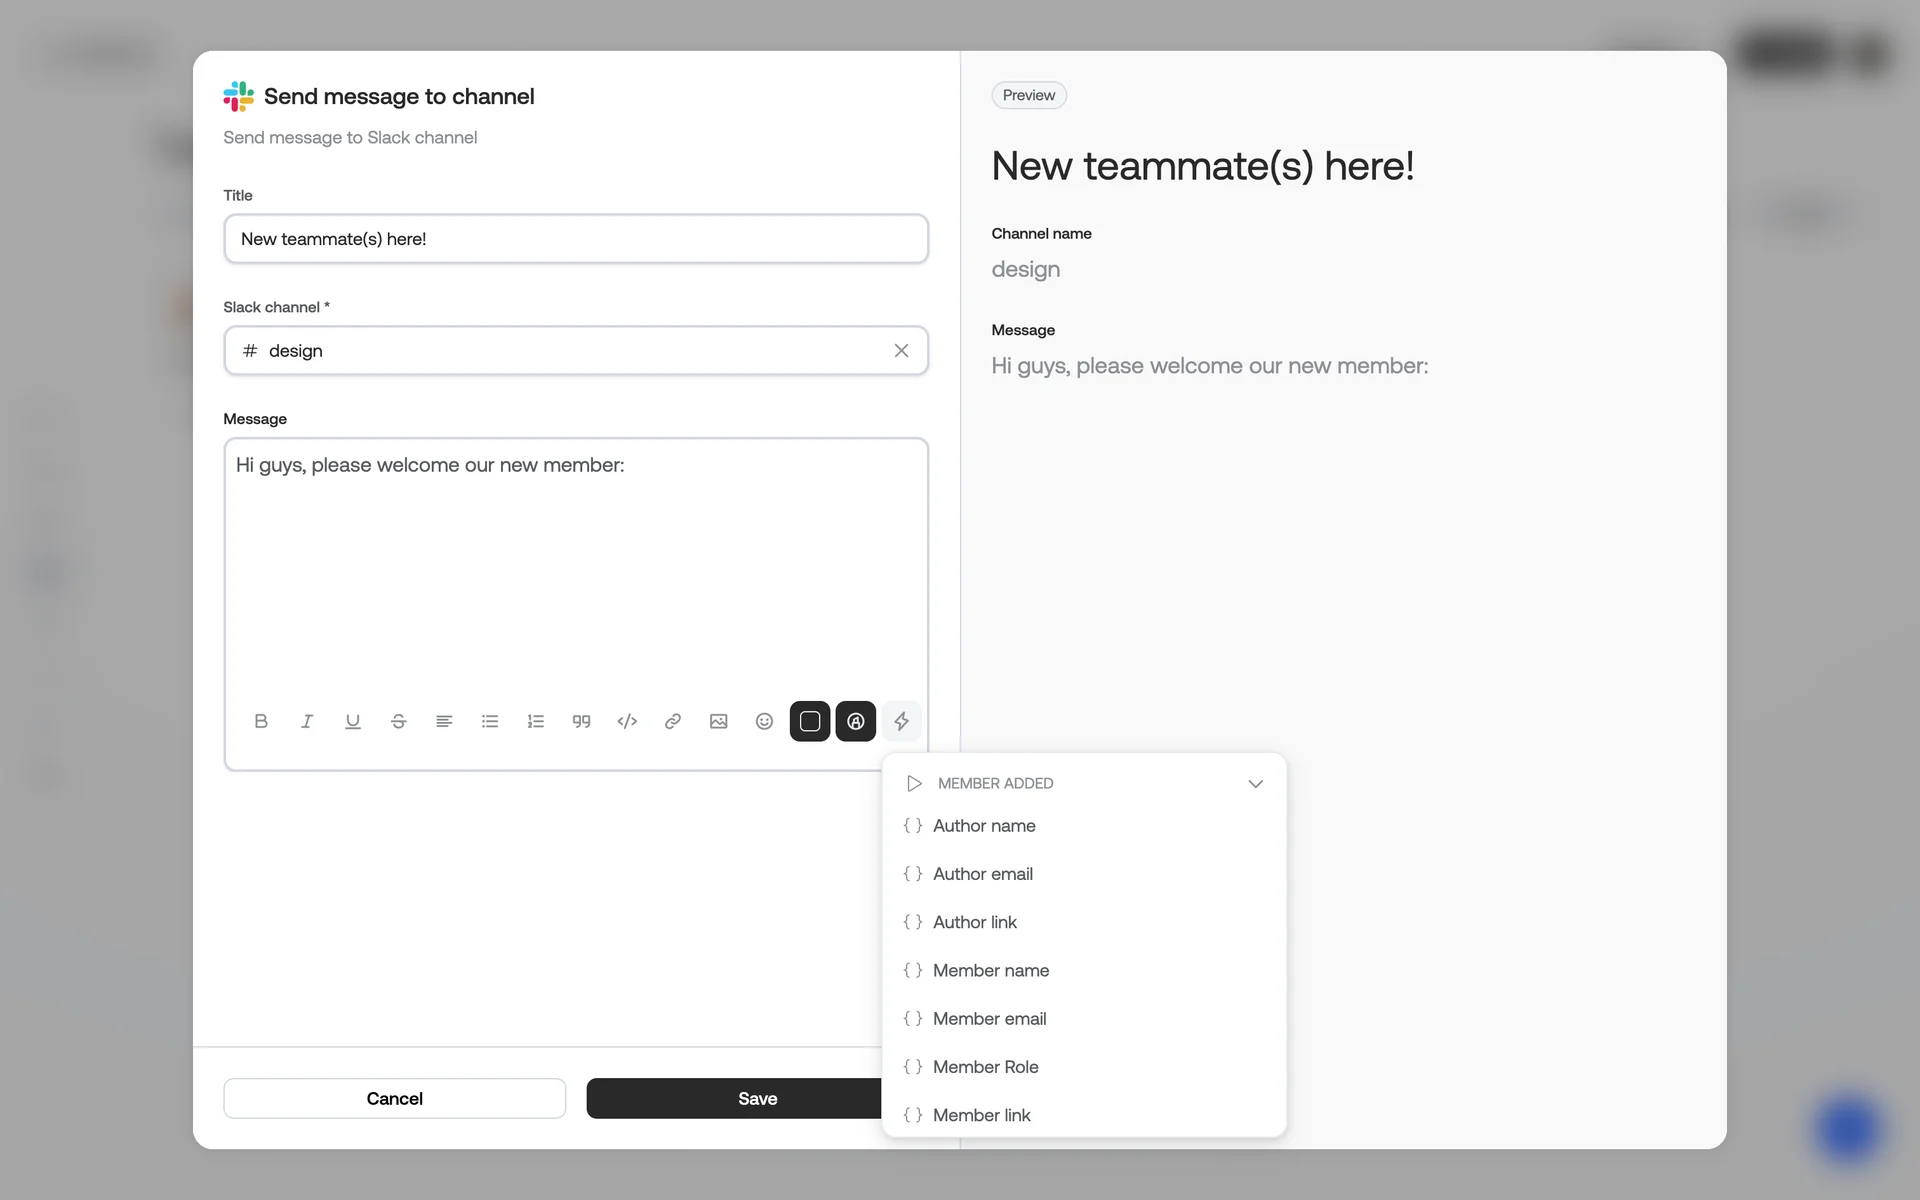This screenshot has width=1920, height=1200.
Task: Click the text alignment icon
Action: (444, 721)
